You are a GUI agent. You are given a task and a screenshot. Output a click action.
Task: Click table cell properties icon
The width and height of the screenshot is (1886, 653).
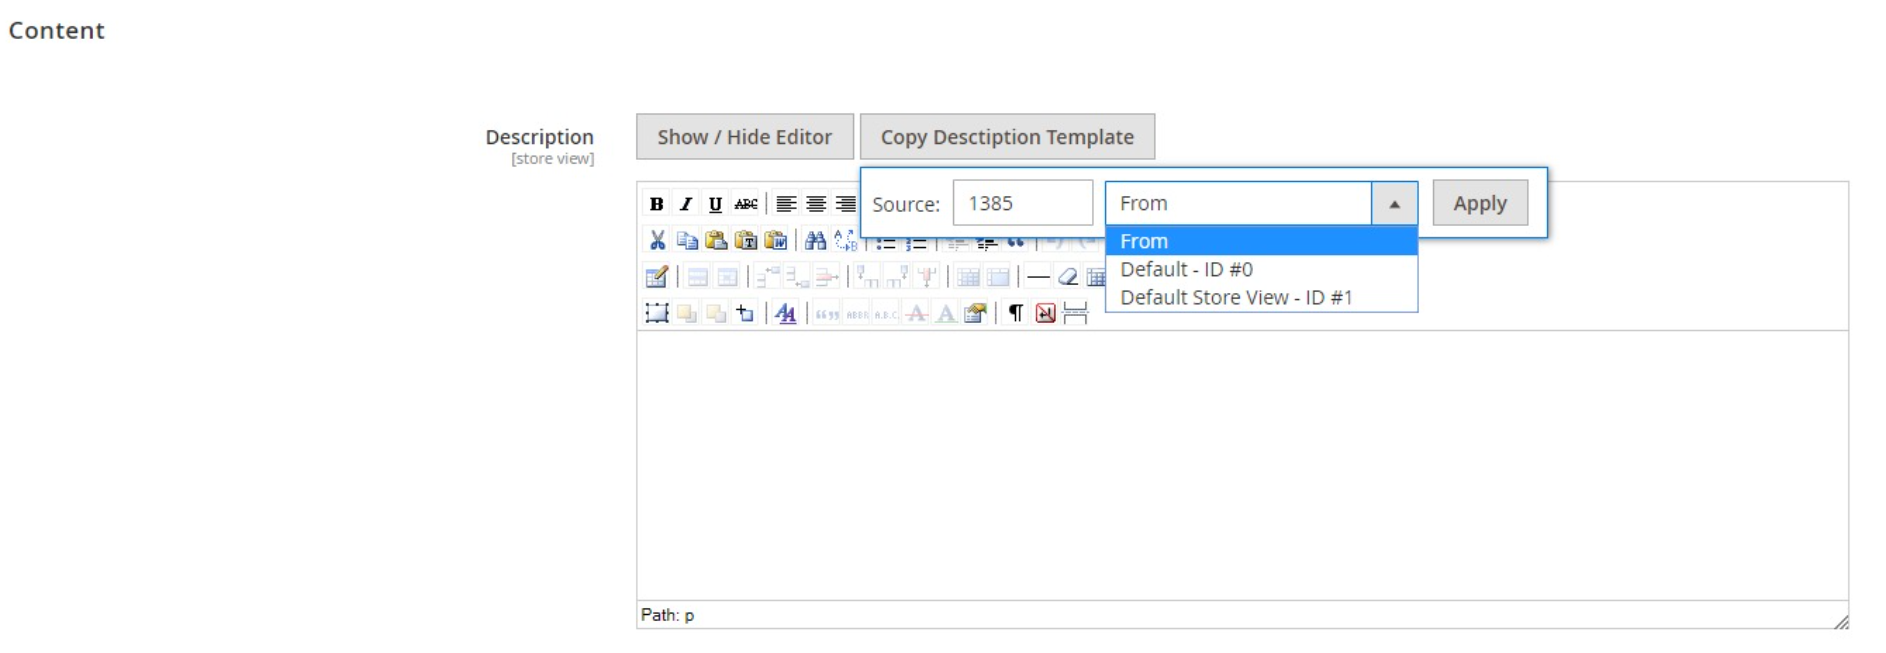click(728, 277)
